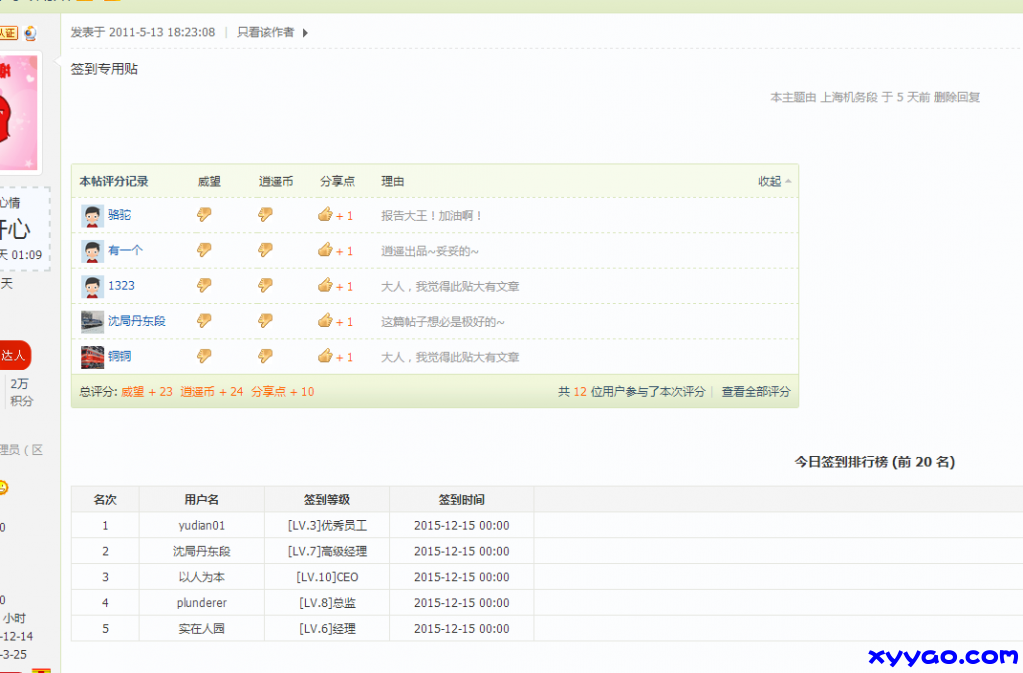Click the 沈局丹东段 username in the rating list

click(134, 320)
